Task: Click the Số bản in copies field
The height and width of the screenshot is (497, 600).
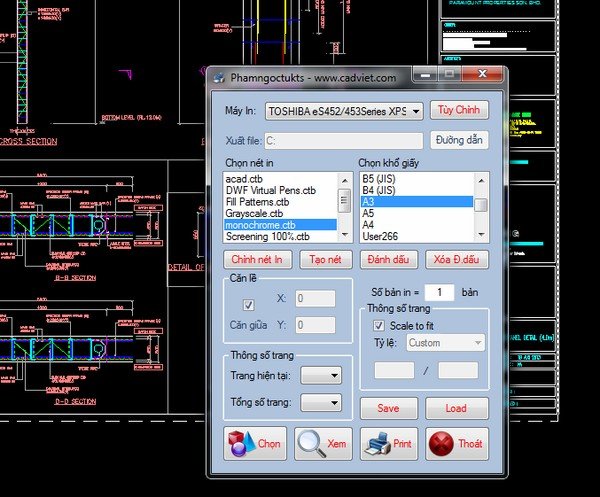Action: click(439, 292)
